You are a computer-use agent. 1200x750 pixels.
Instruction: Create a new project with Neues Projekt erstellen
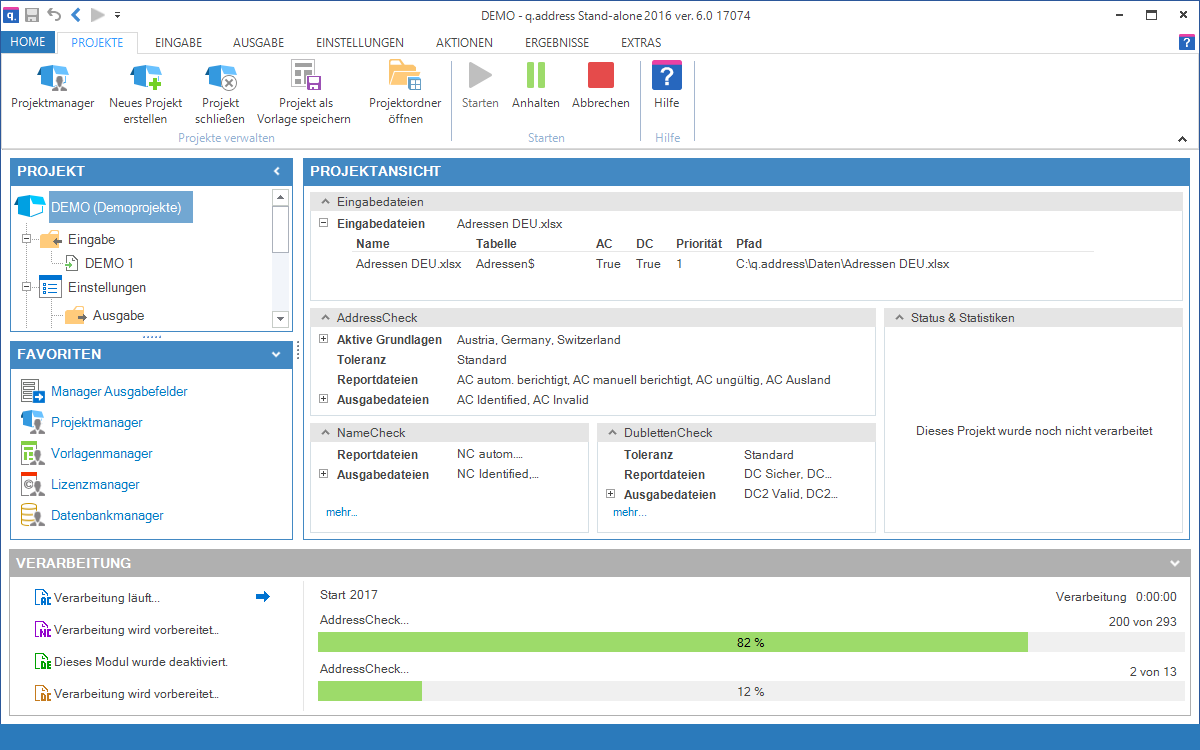[146, 94]
